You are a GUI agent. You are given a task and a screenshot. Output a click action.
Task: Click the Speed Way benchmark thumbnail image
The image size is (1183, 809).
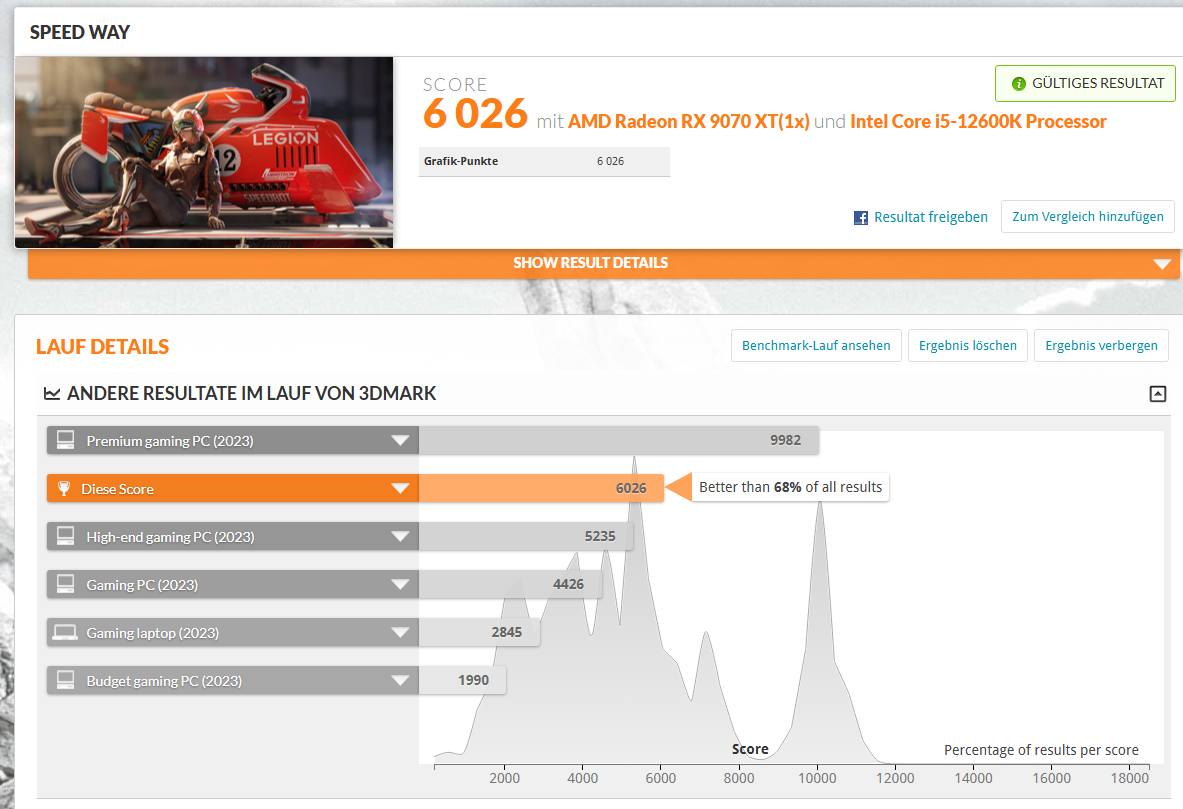tap(204, 152)
